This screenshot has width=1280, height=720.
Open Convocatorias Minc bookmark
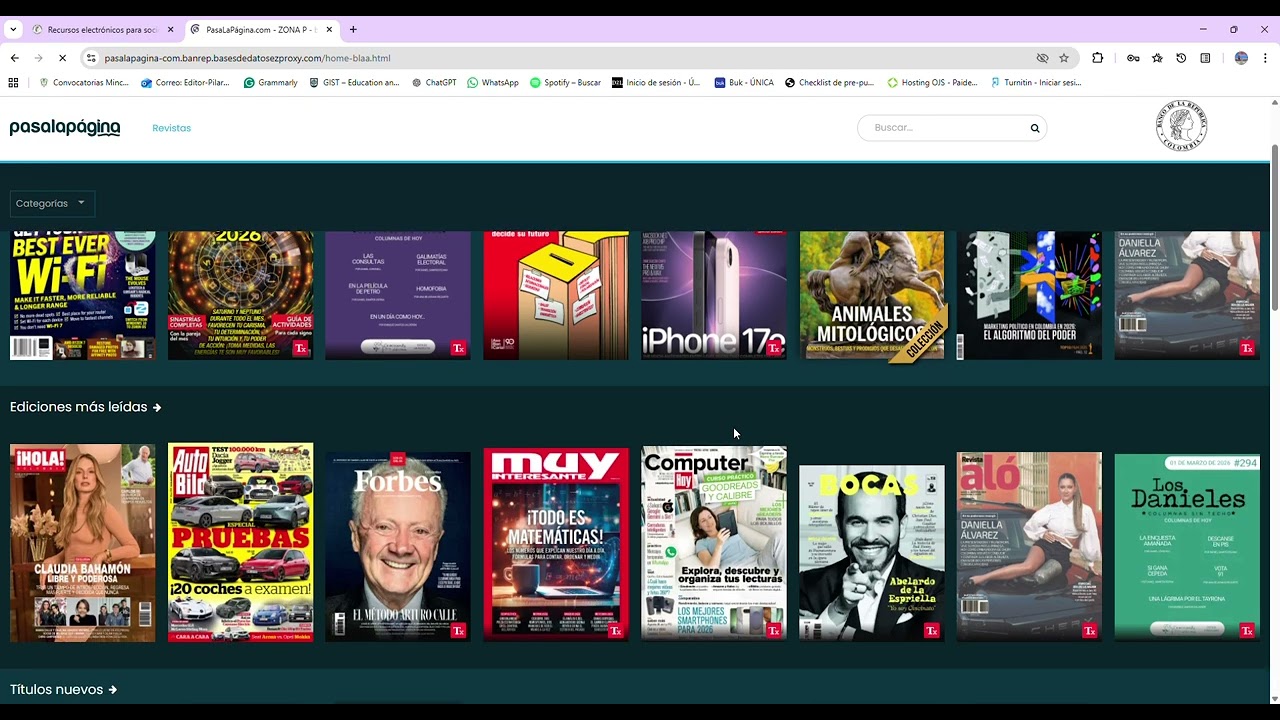point(84,82)
